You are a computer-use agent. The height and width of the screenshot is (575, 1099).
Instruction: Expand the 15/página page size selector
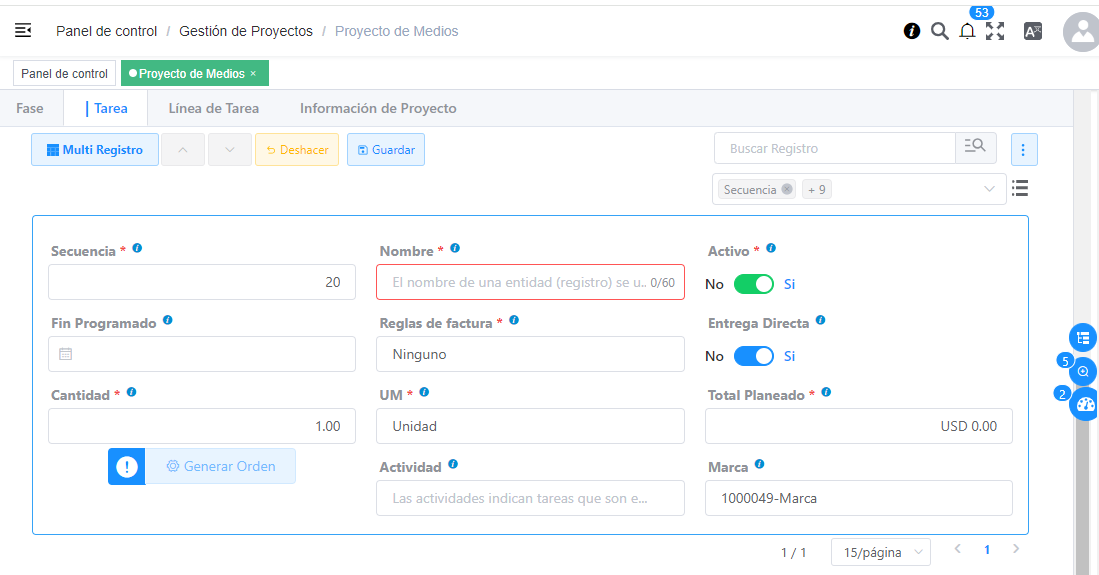click(x=880, y=552)
